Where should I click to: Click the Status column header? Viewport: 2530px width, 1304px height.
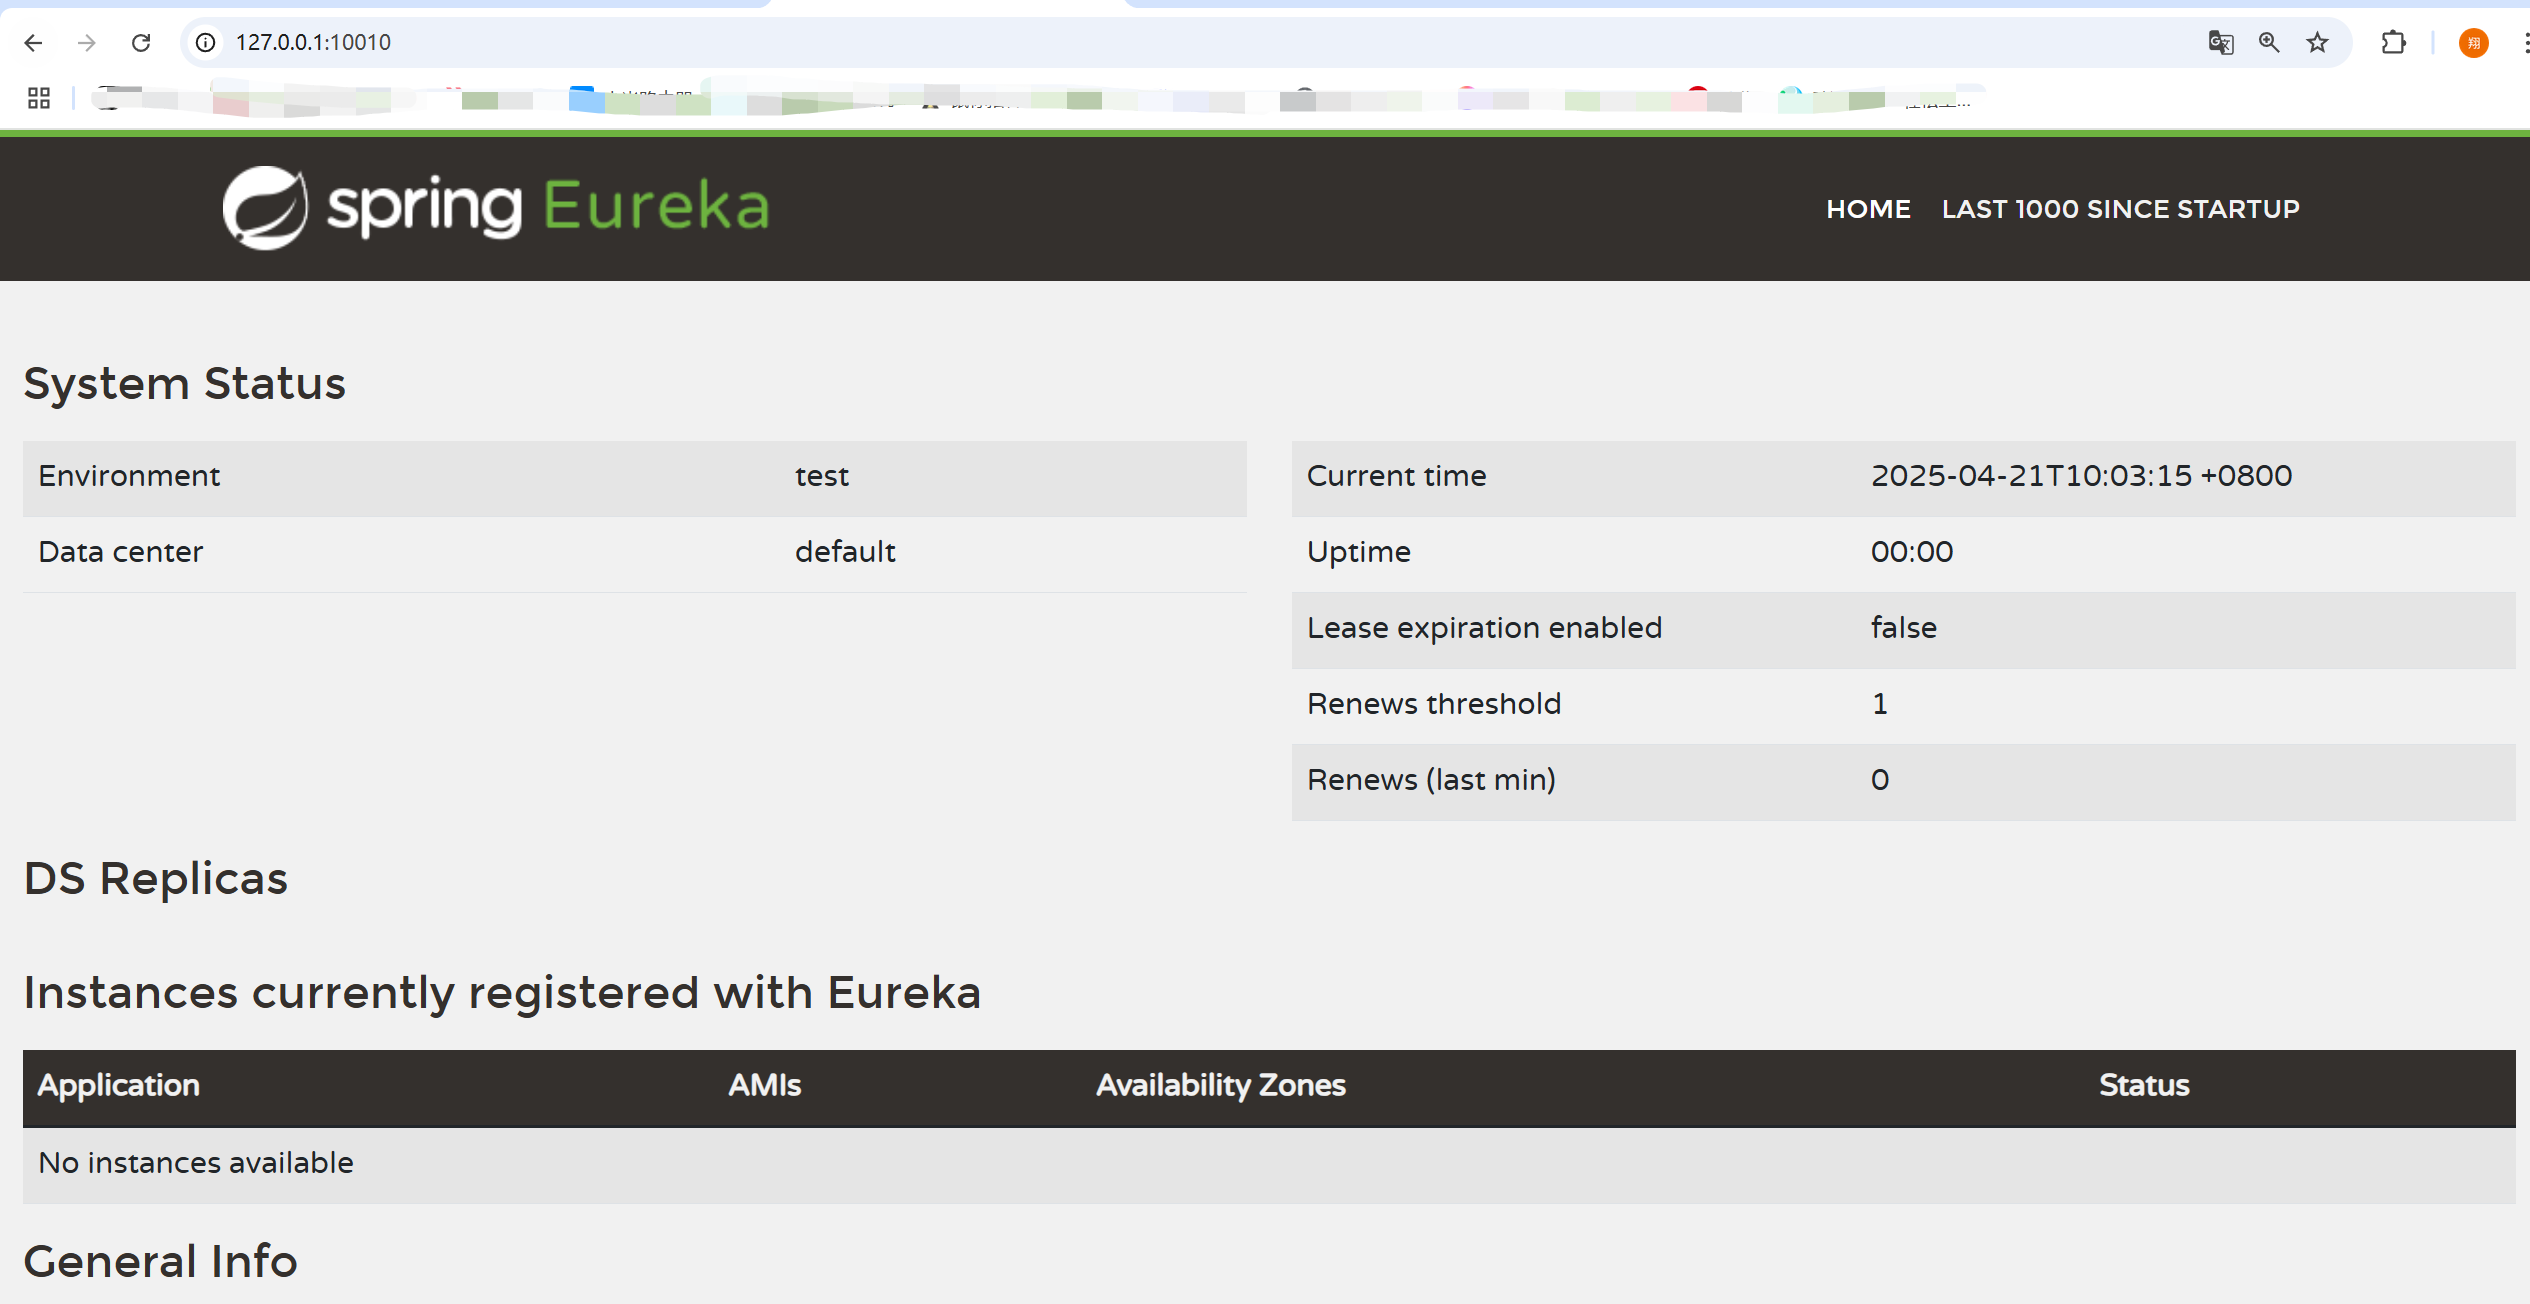click(x=2144, y=1086)
